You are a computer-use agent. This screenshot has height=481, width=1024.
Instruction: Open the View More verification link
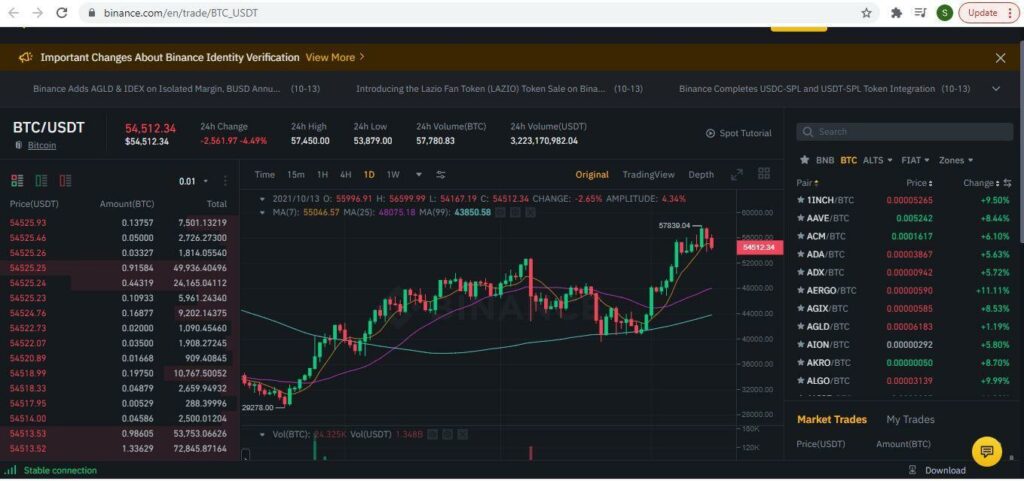coord(334,57)
